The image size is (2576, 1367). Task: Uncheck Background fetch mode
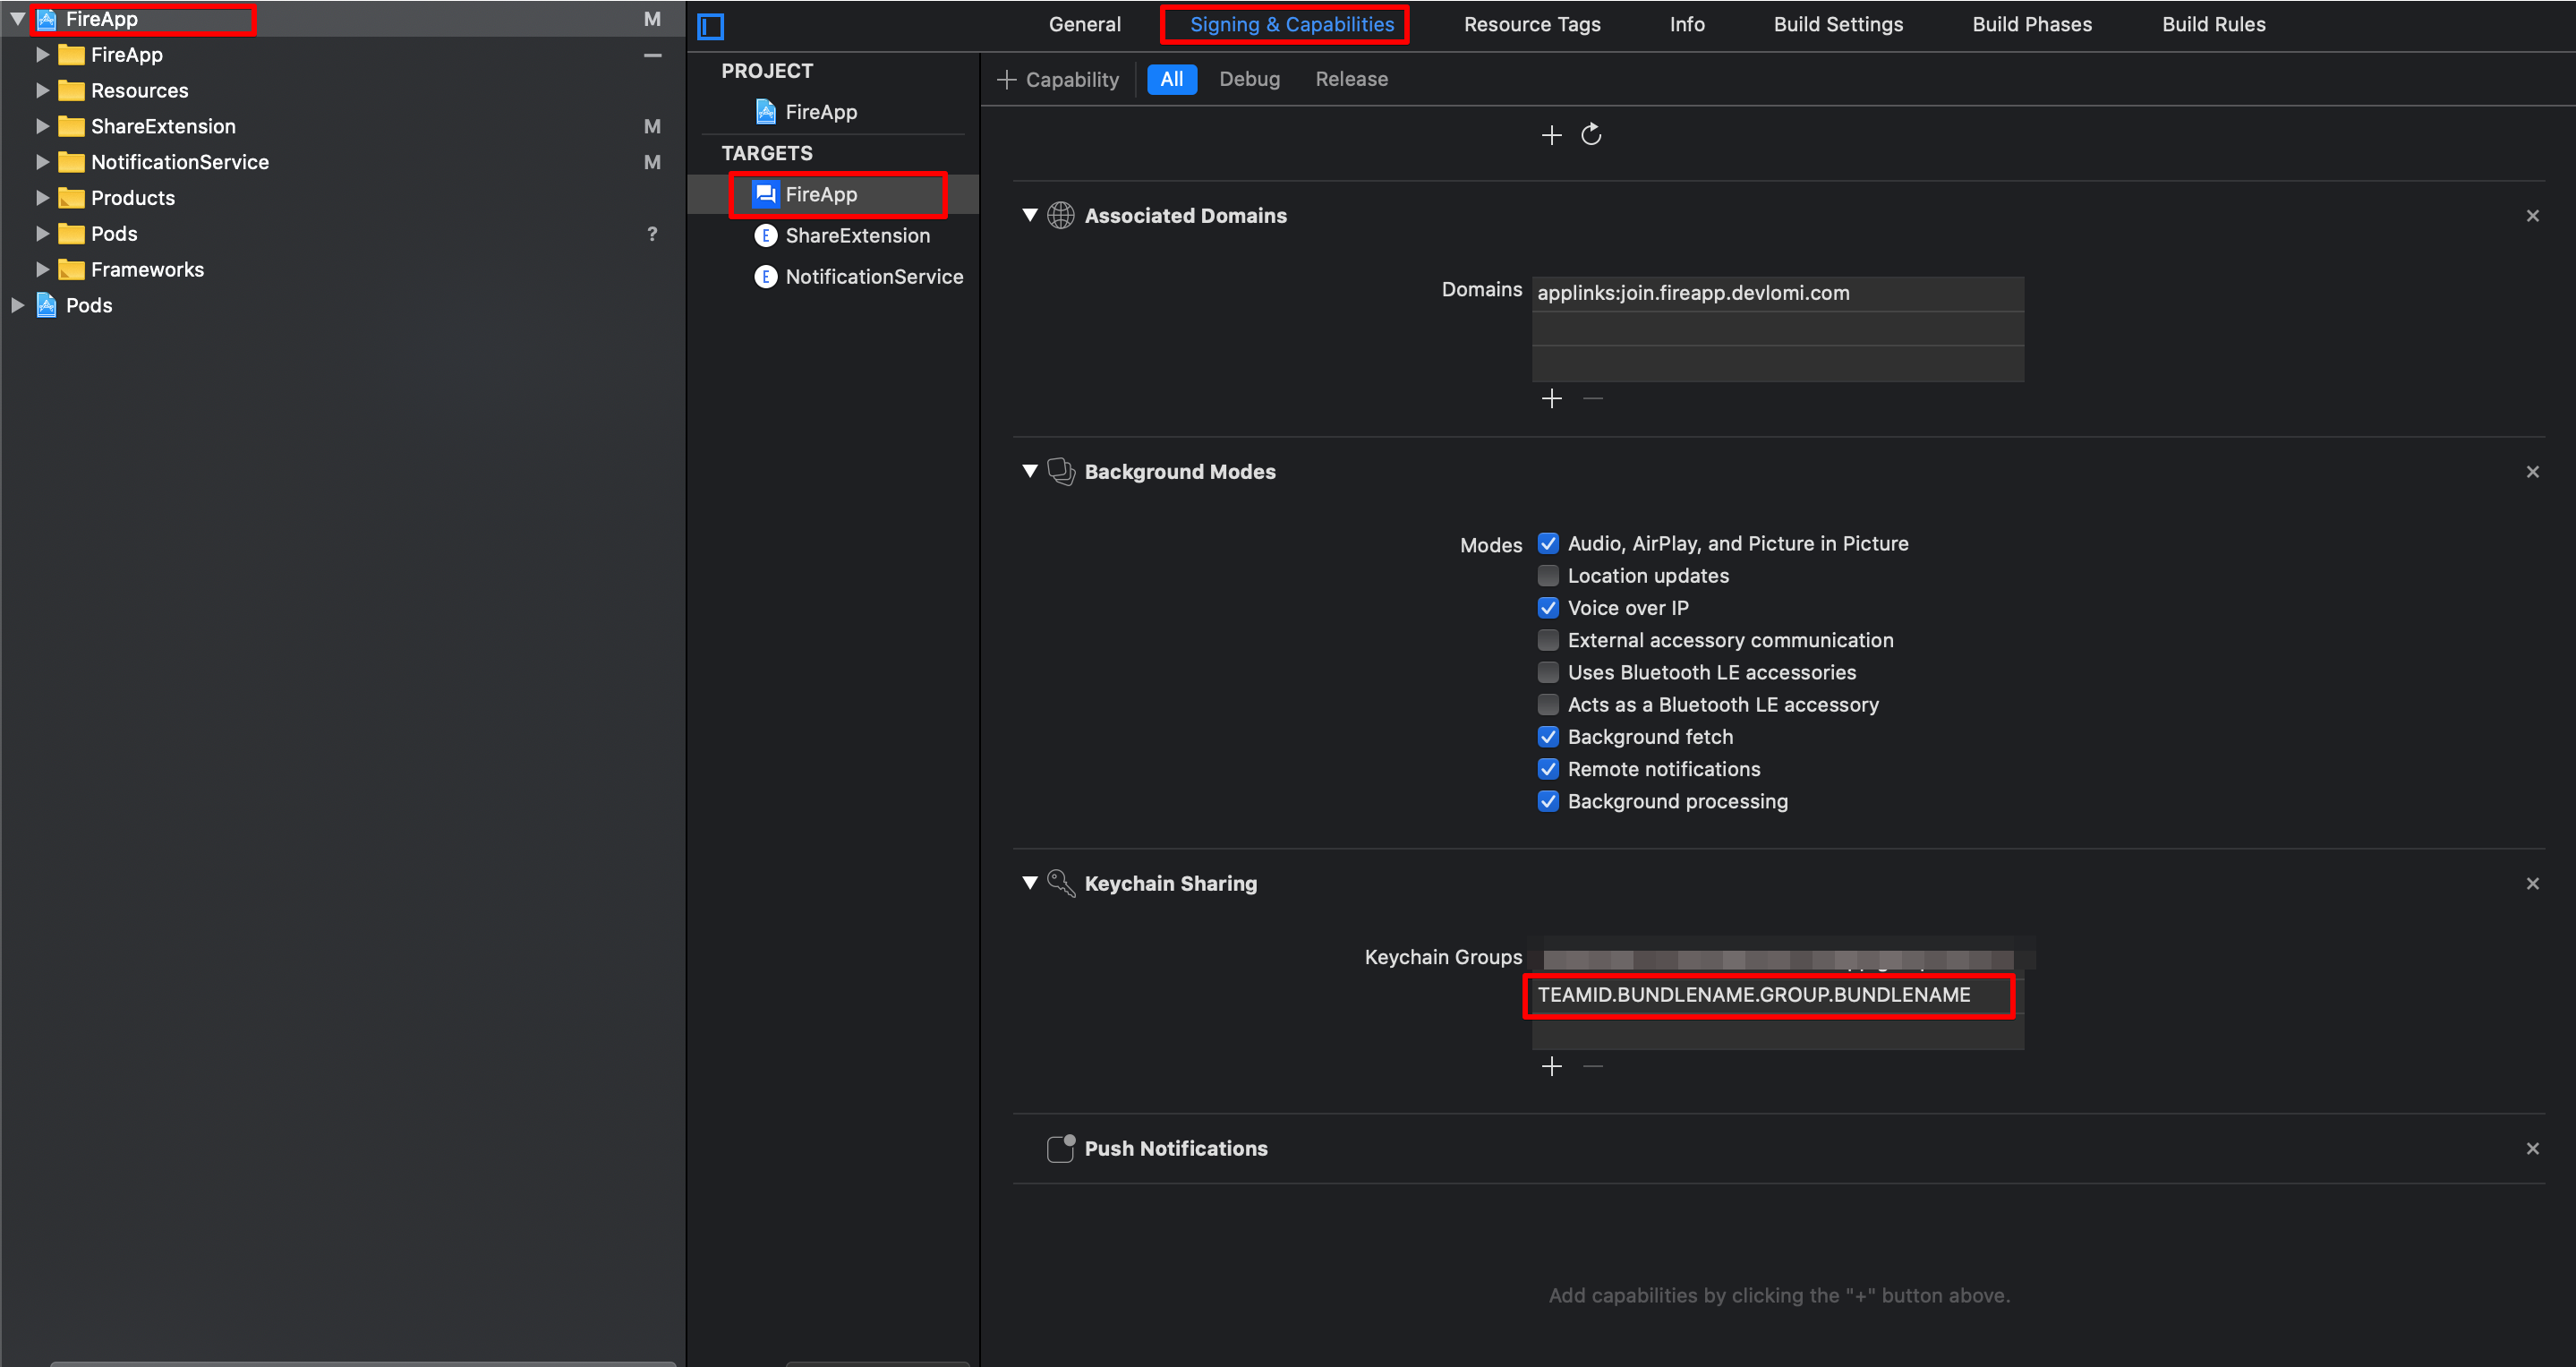(1547, 737)
